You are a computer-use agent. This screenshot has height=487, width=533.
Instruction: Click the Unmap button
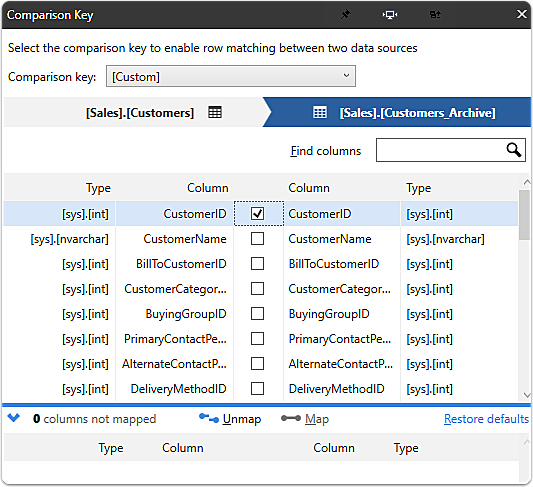click(x=230, y=419)
